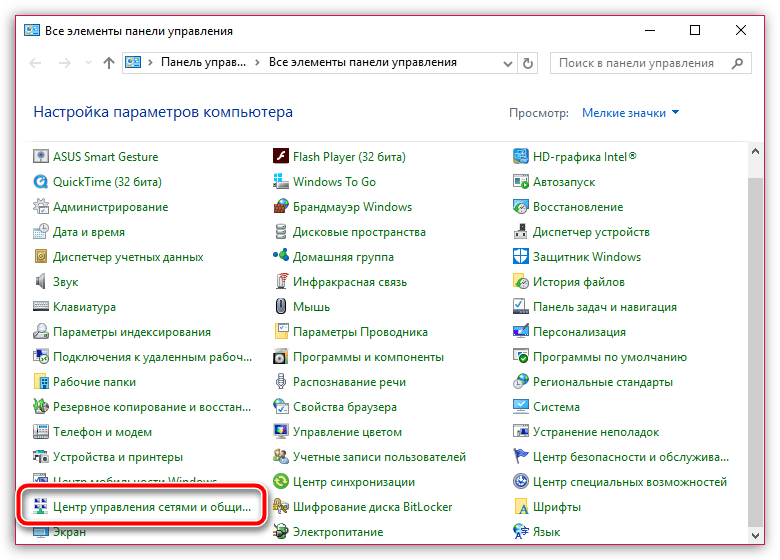
Task: Click the Клавиатура keyboard icon
Action: [41, 306]
